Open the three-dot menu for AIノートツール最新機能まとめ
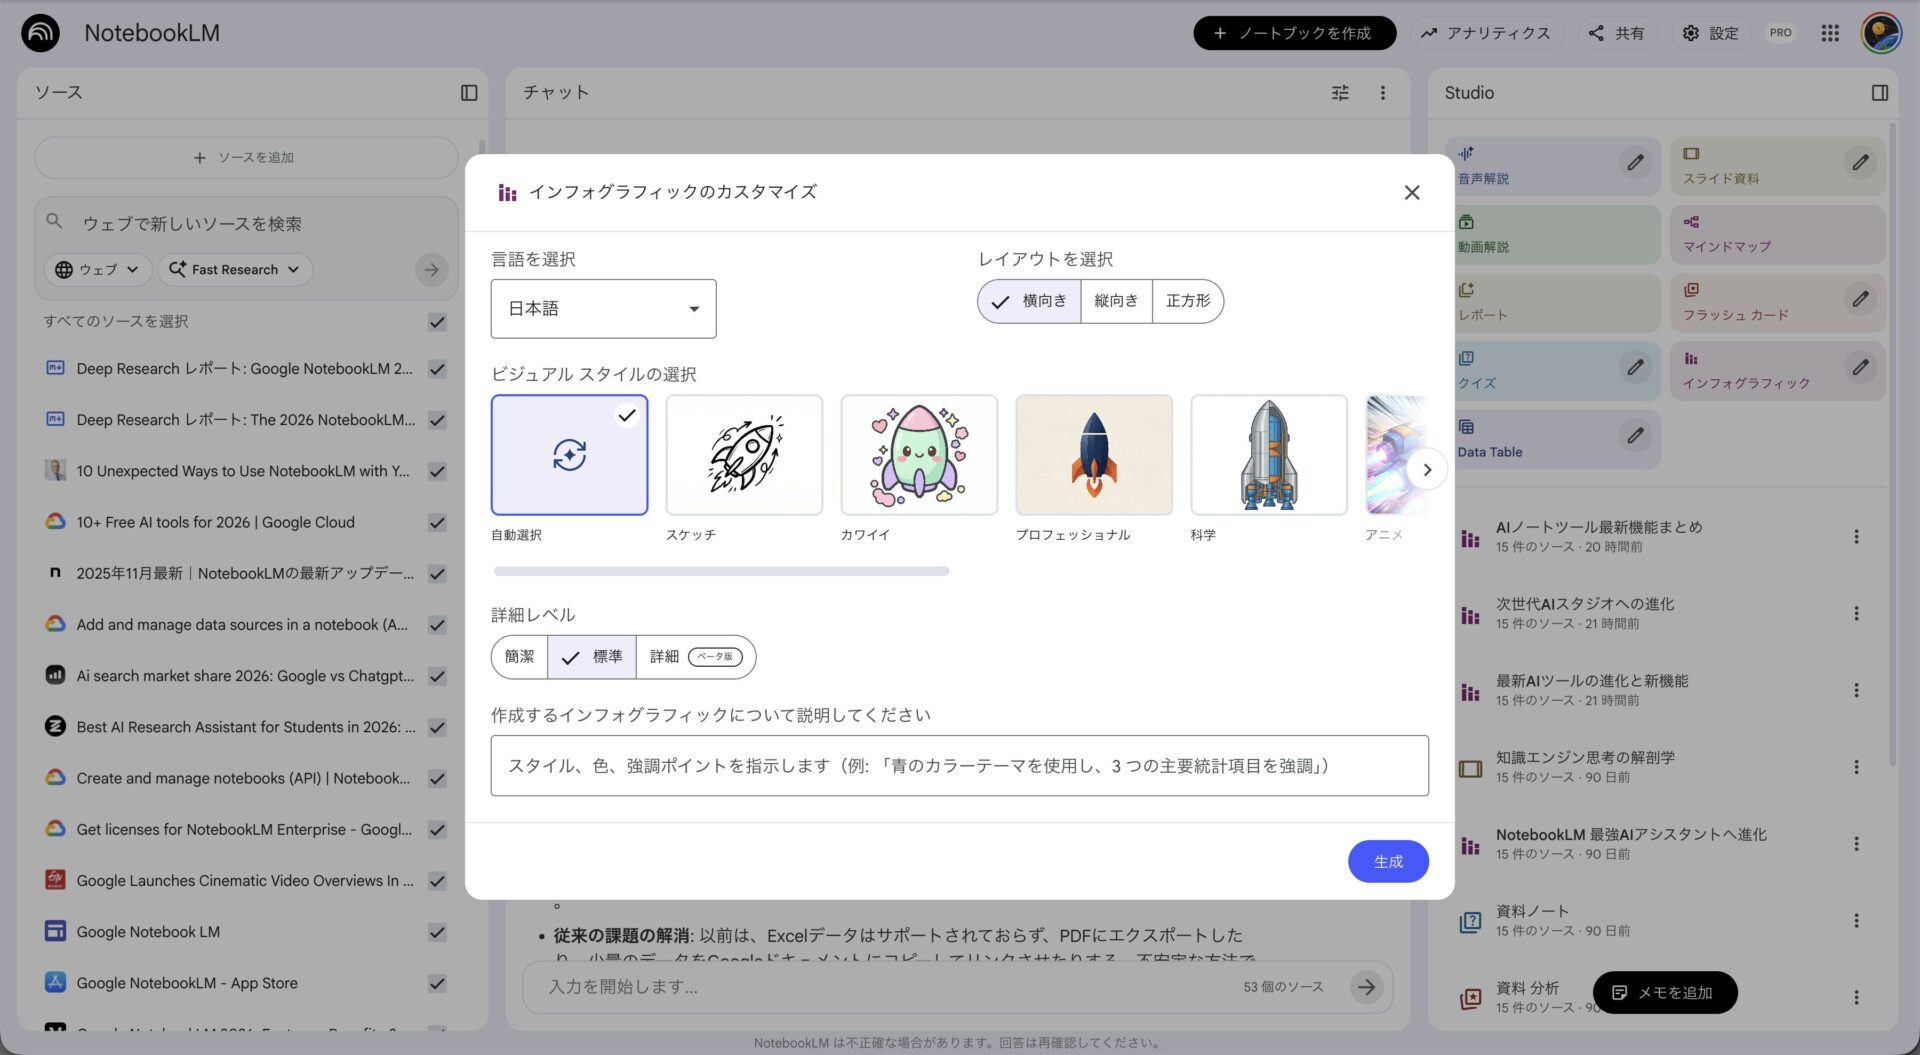Viewport: 1920px width, 1055px height. [x=1857, y=536]
